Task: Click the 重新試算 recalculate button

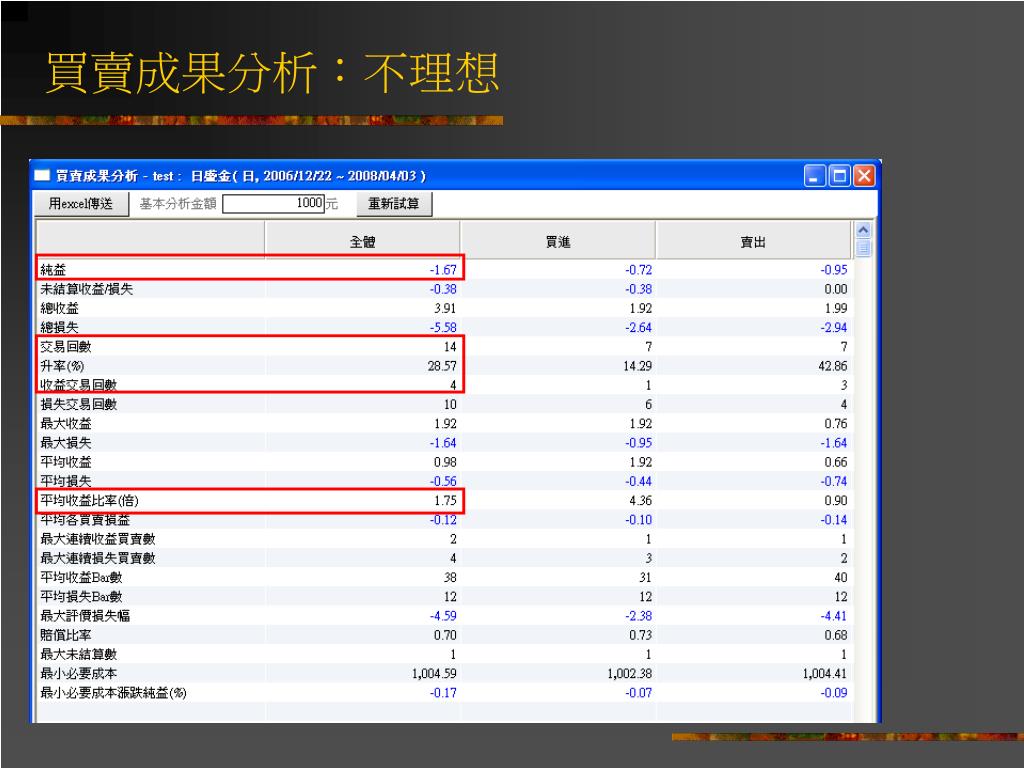Action: click(x=394, y=204)
